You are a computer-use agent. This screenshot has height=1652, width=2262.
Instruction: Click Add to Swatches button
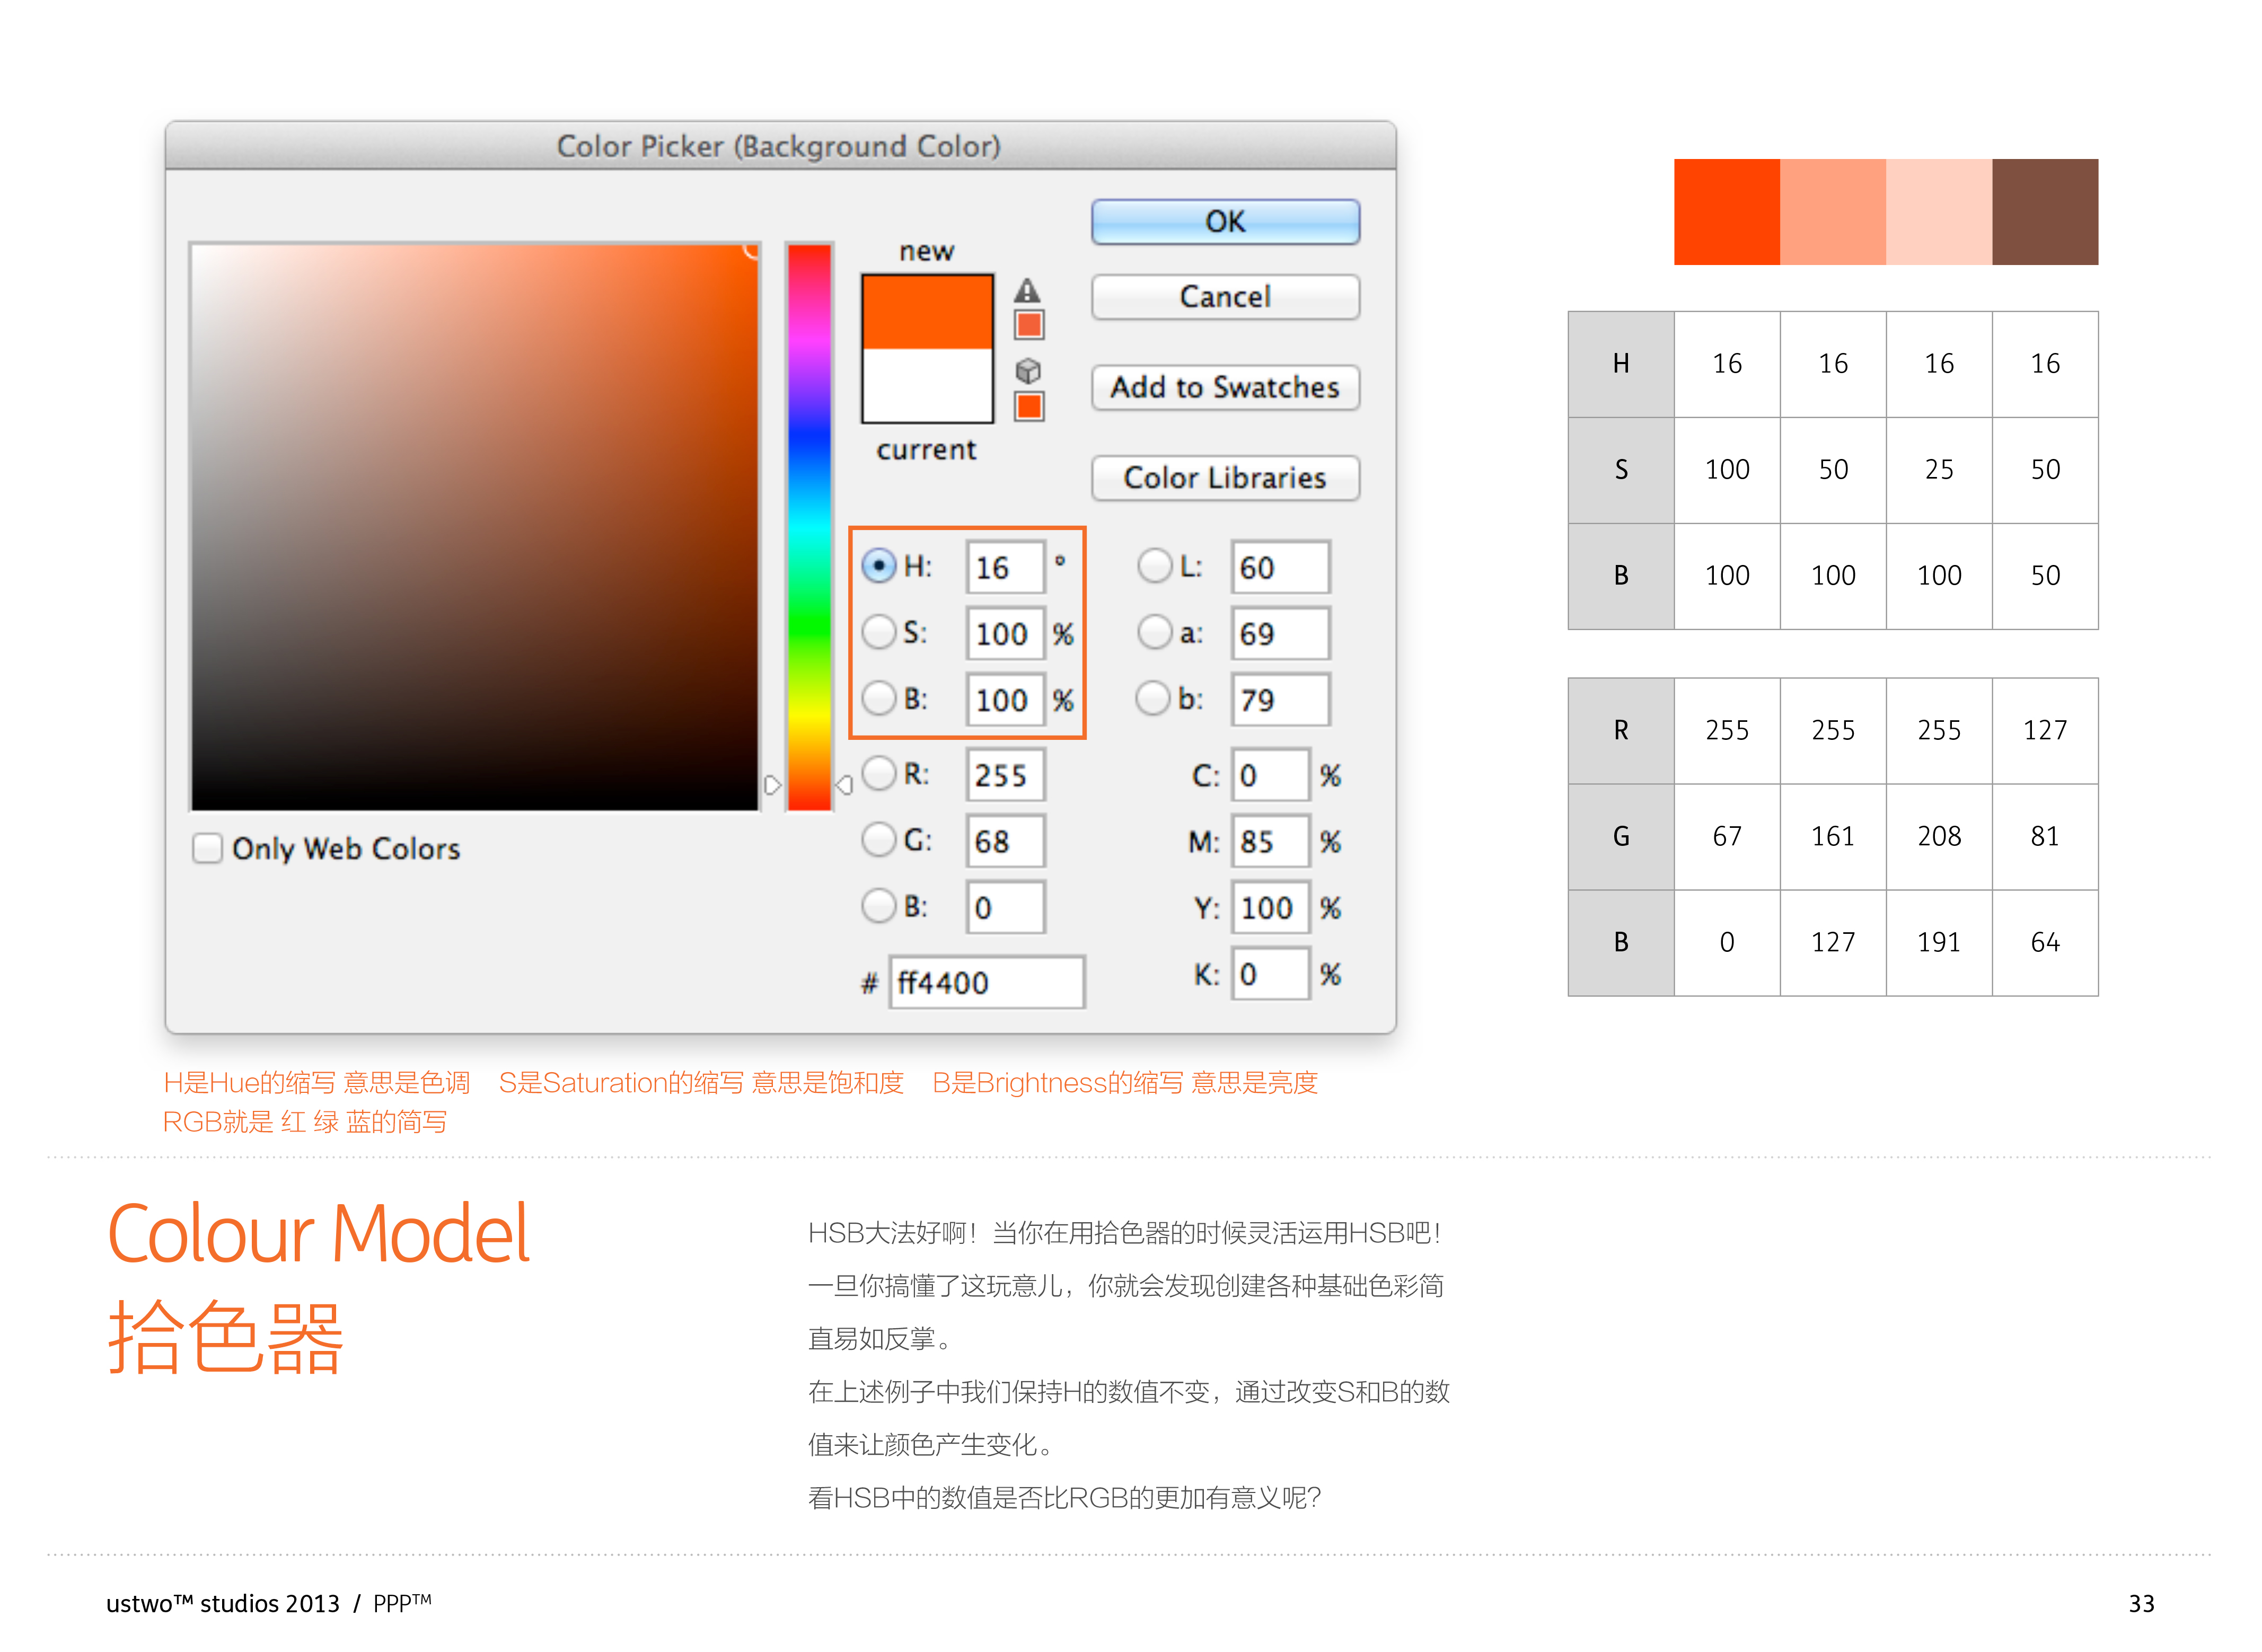[1225, 387]
